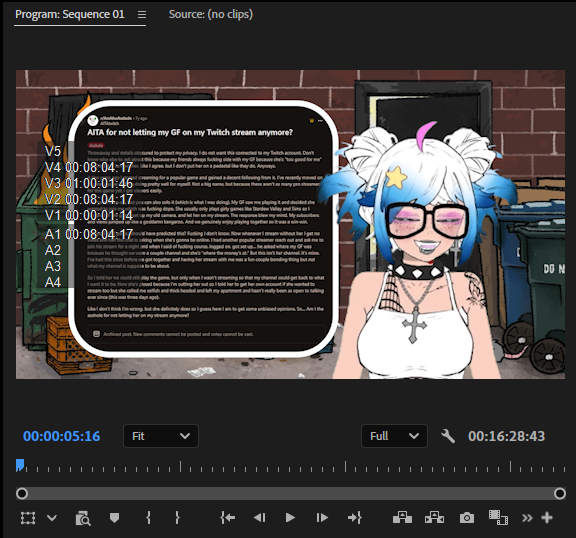Viewport: 576px width, 538px height.
Task: Select the transform bounding box tool icon
Action: [x=28, y=518]
